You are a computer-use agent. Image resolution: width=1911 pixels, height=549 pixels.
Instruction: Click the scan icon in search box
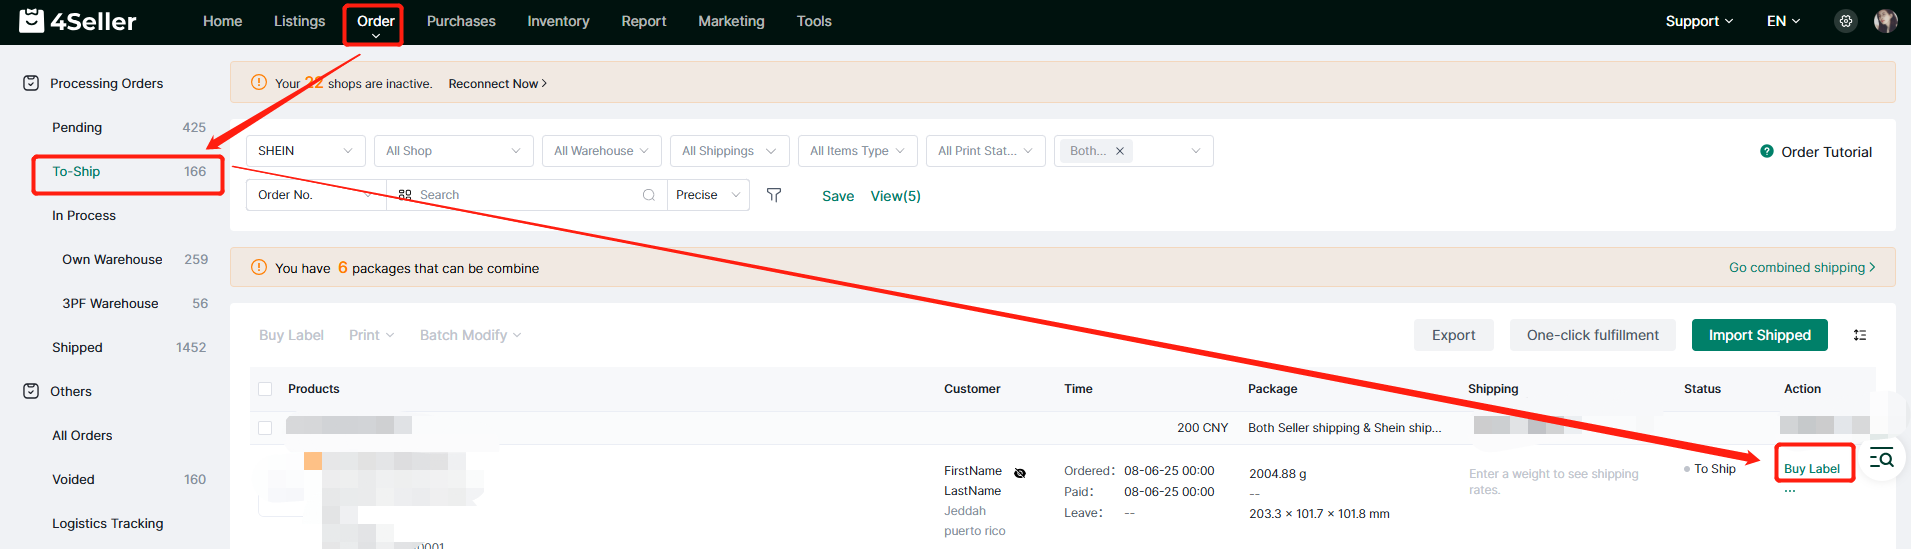pos(405,195)
